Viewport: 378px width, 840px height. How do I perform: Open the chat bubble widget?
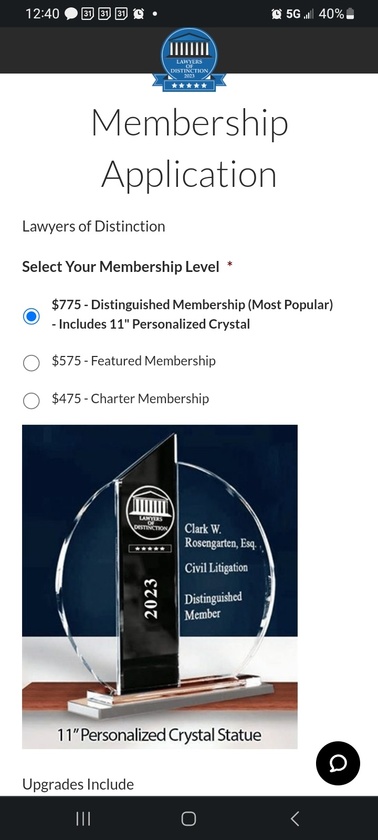tap(338, 763)
